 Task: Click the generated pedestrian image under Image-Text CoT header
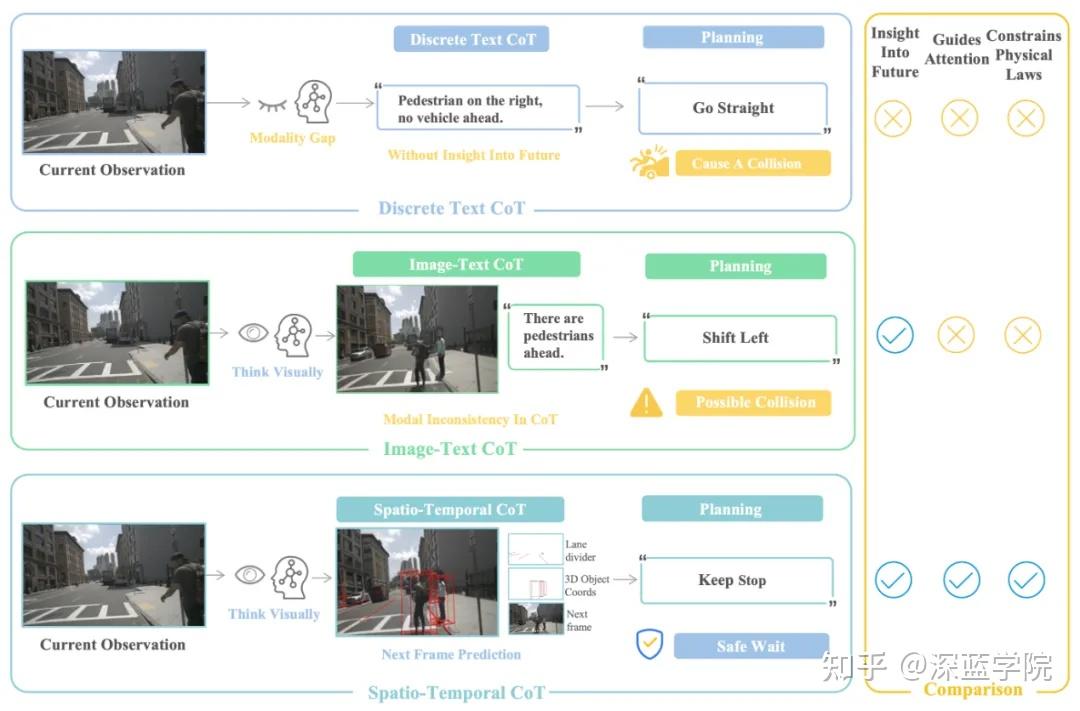pyautogui.click(x=417, y=339)
